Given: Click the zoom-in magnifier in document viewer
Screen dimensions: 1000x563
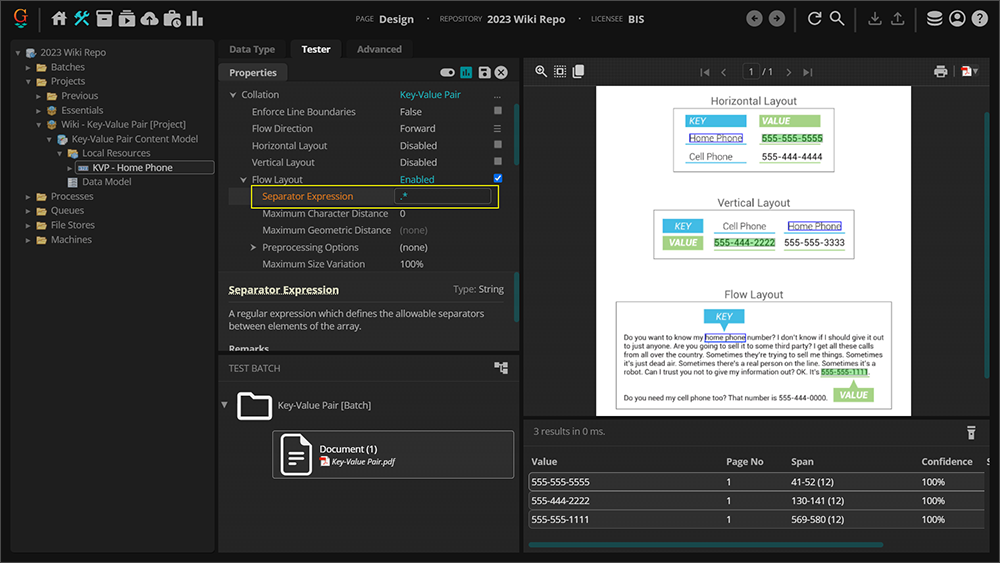Looking at the screenshot, I should coord(541,72).
